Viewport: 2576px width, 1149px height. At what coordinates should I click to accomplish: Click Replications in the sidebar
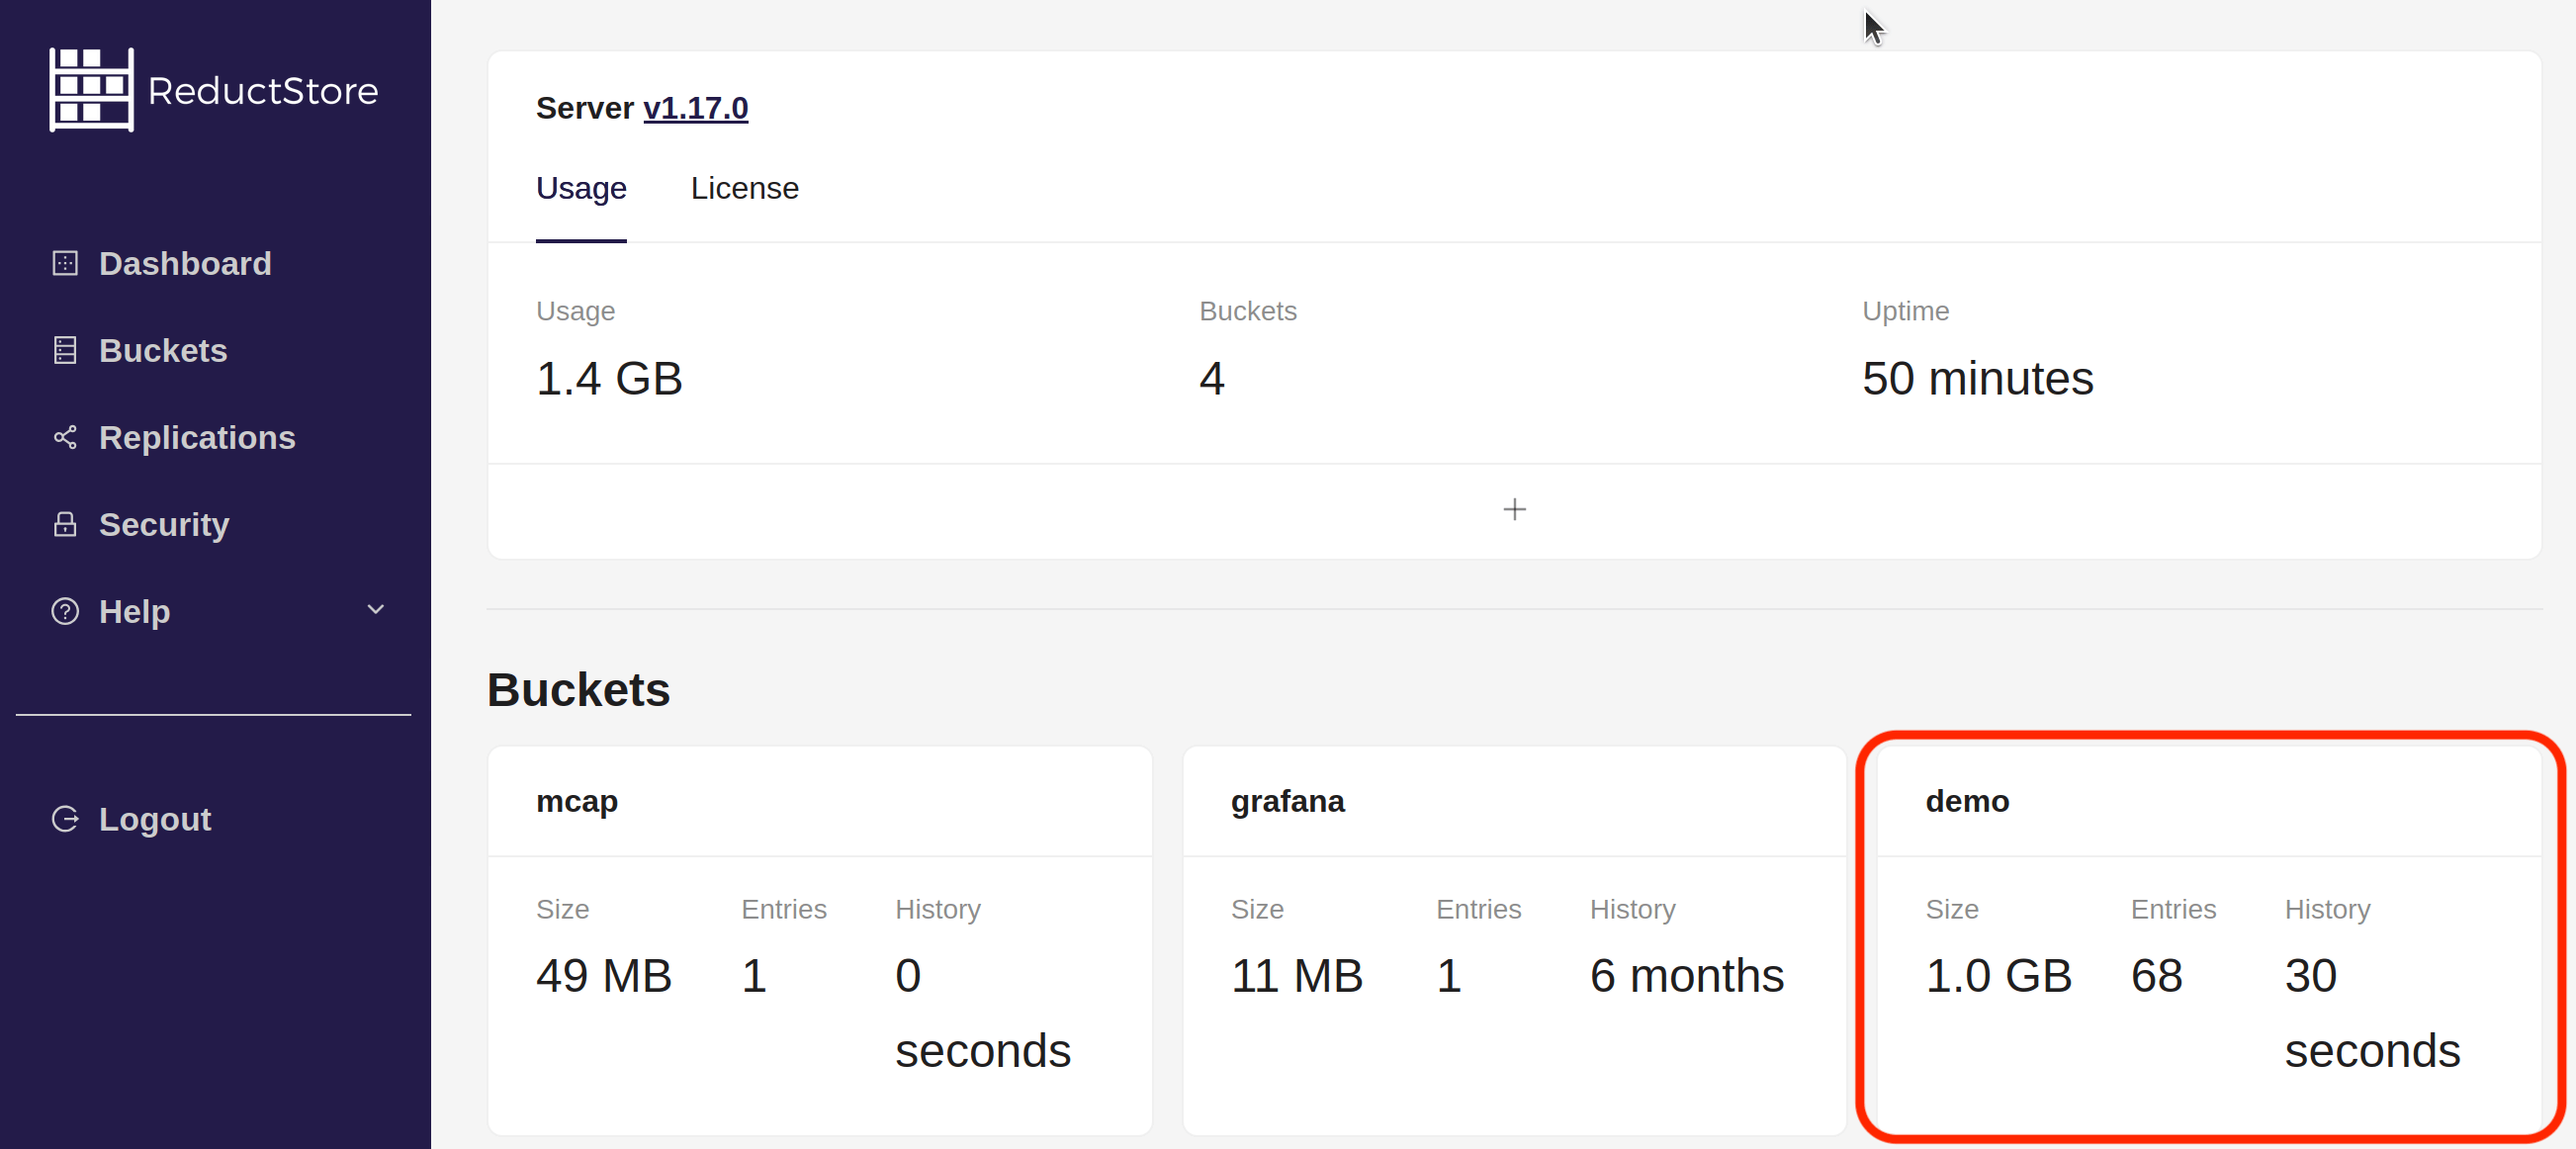(x=197, y=437)
